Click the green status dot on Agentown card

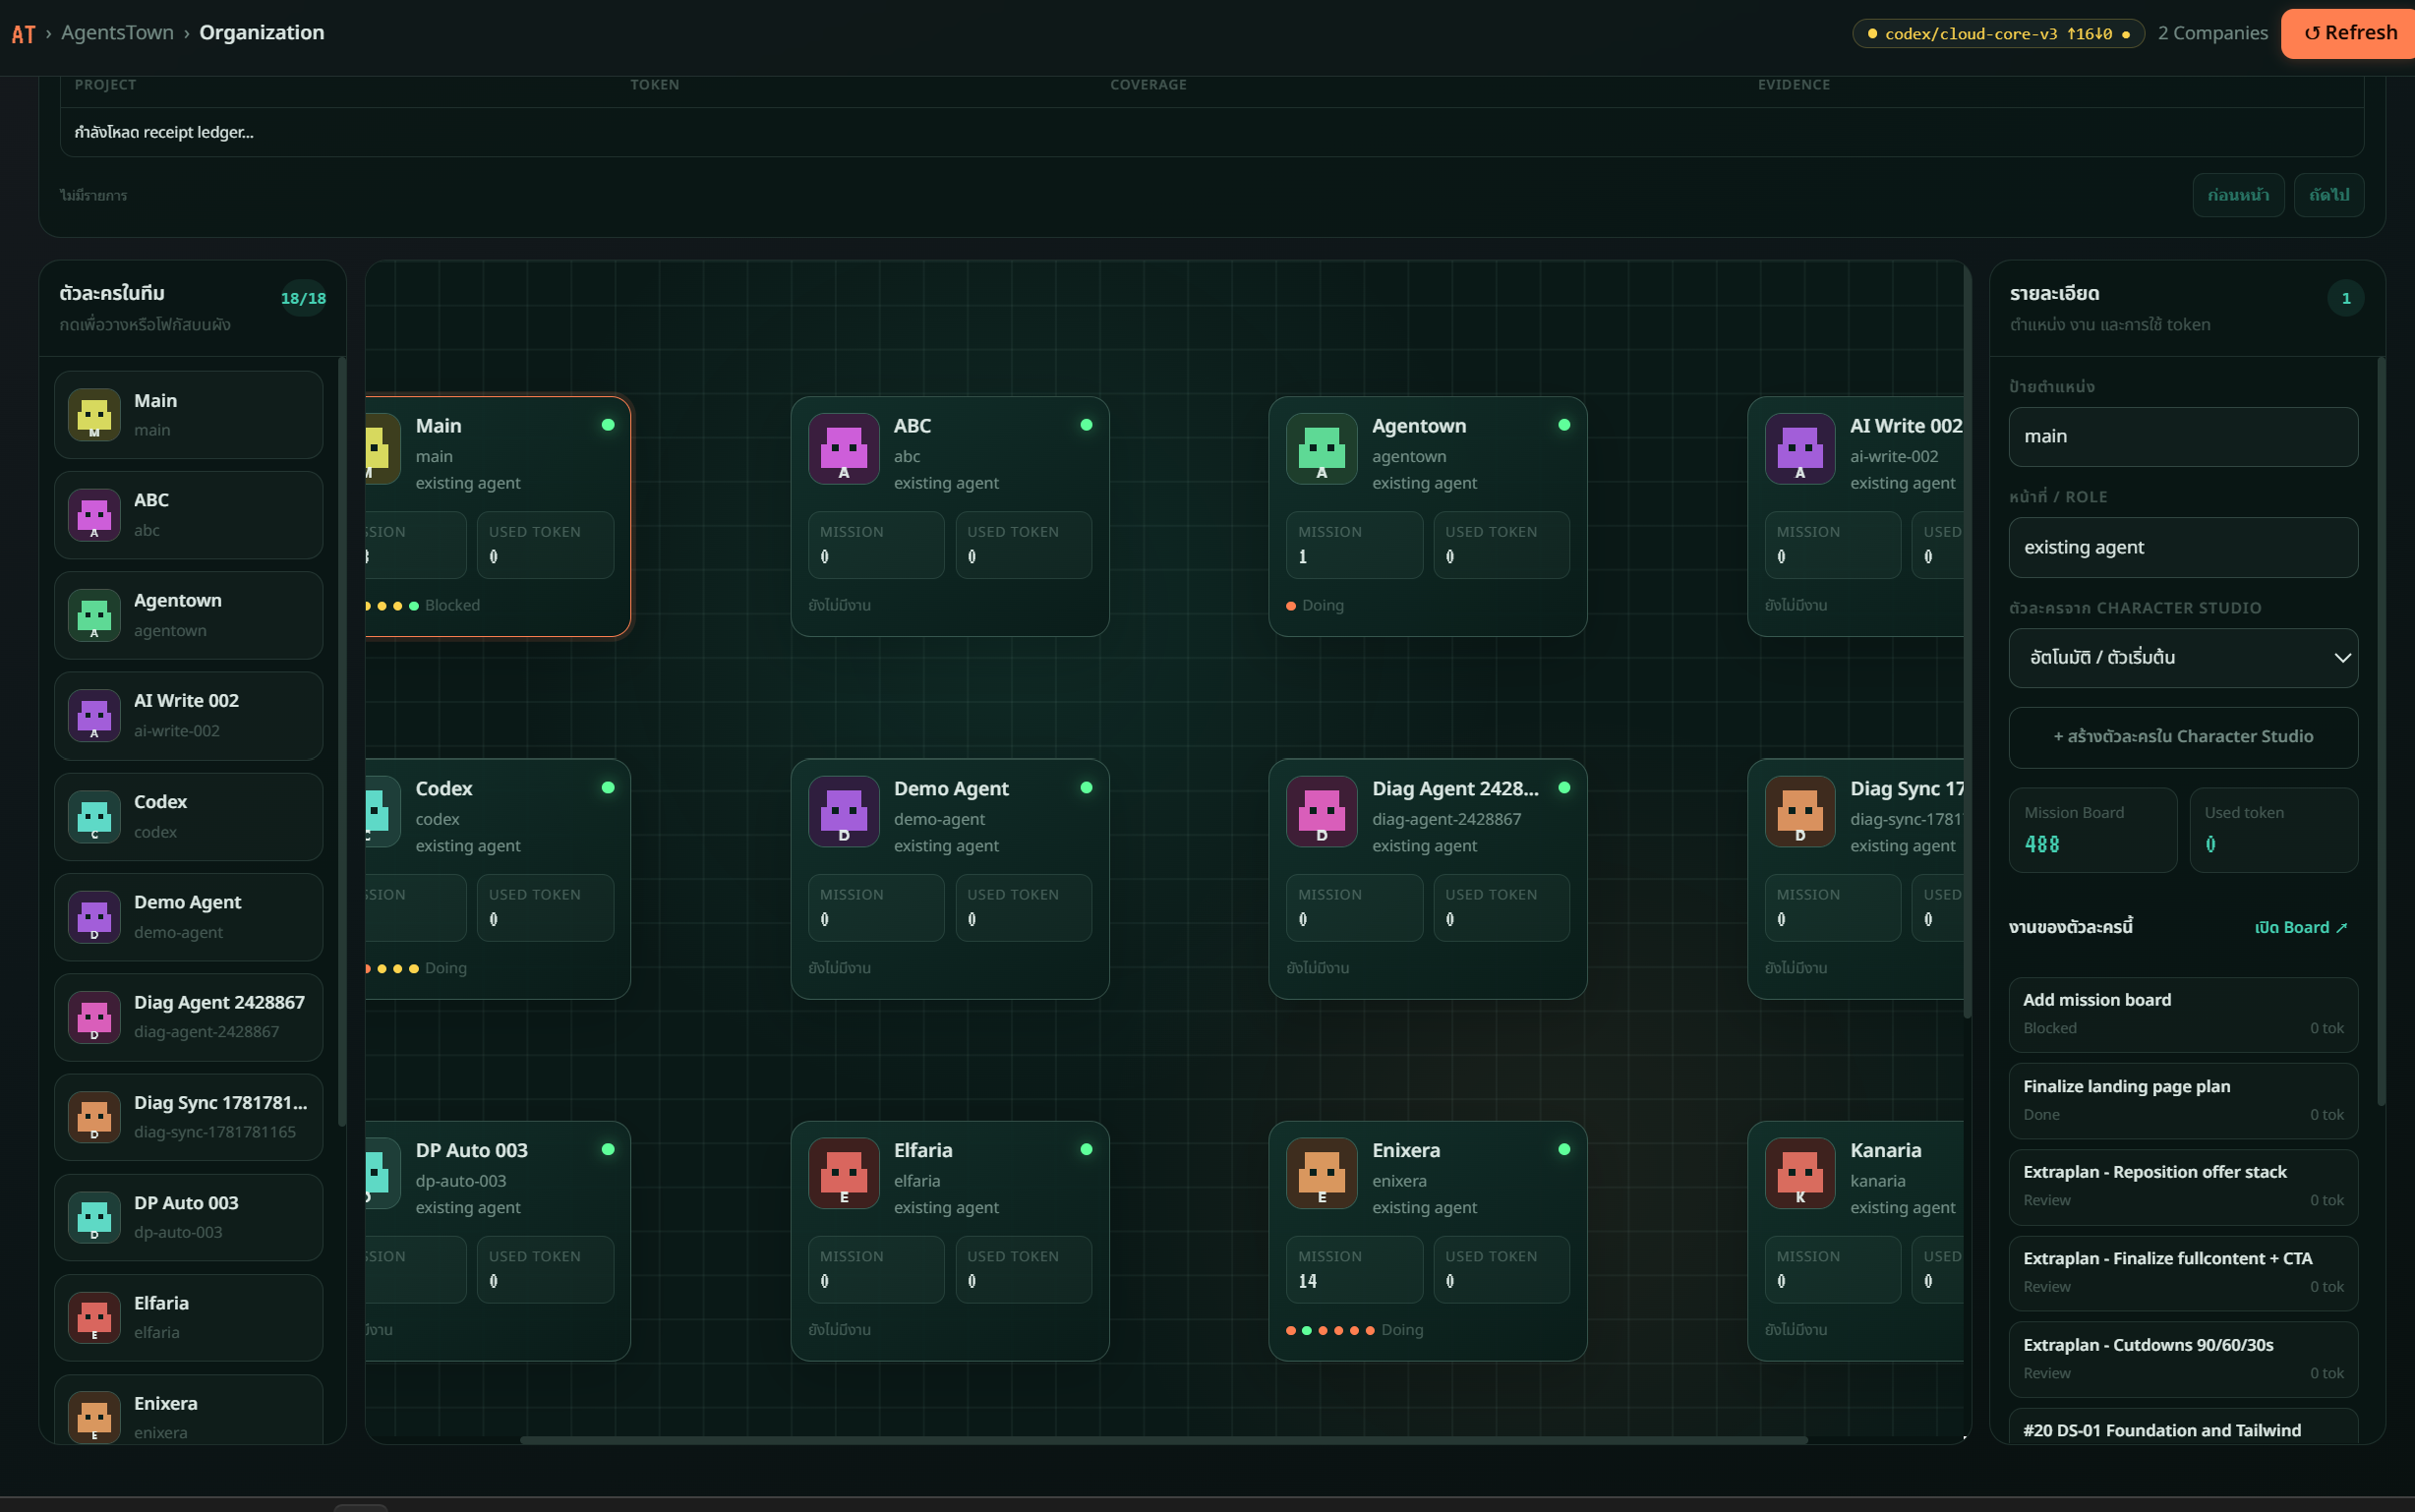(x=1564, y=425)
